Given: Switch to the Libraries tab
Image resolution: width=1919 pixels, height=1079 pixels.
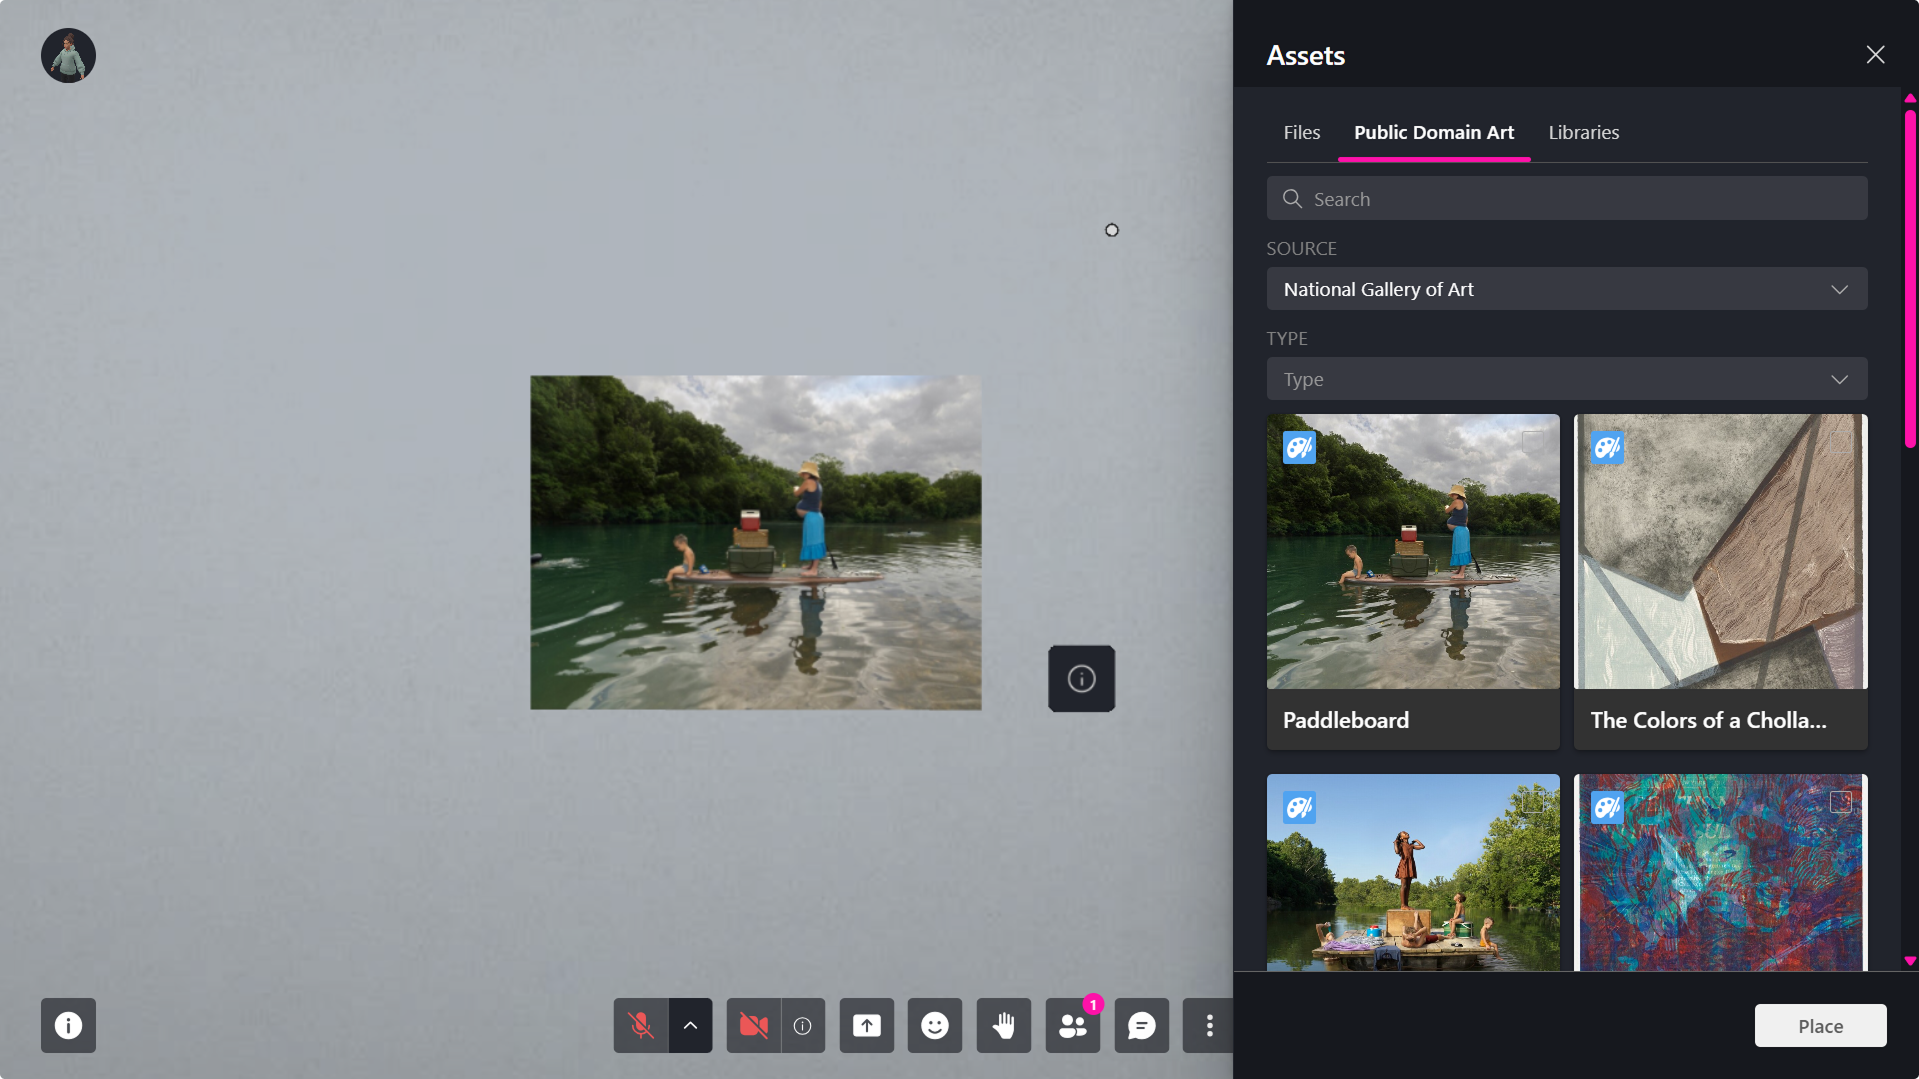Looking at the screenshot, I should point(1582,131).
